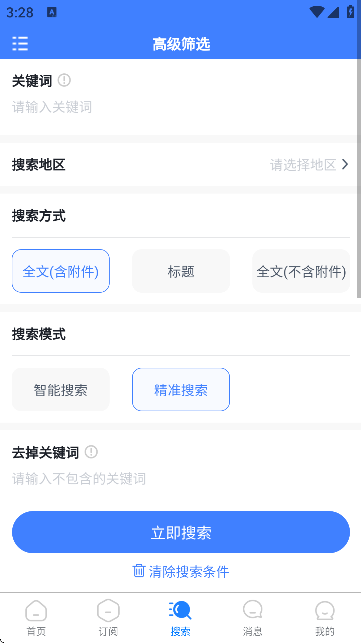Tap info icon beside 关键词 label
The width and height of the screenshot is (361, 643).
click(x=64, y=80)
